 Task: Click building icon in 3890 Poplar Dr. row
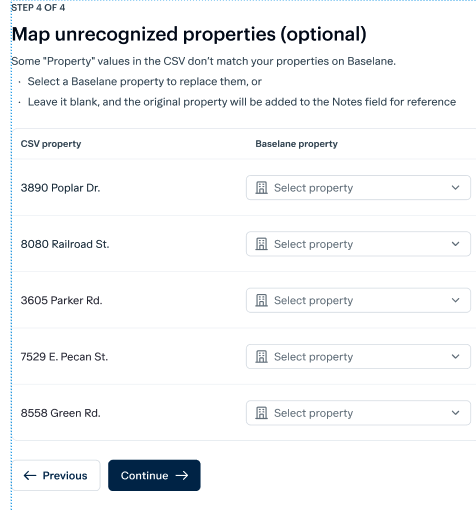click(x=261, y=188)
